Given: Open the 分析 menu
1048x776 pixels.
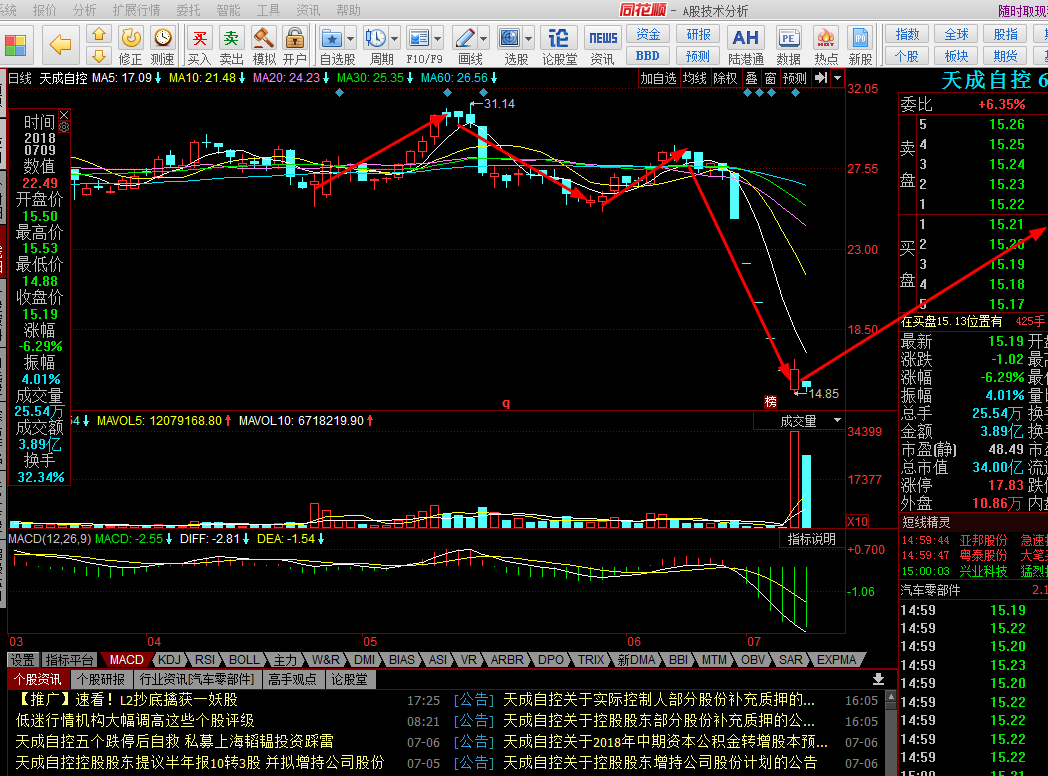Looking at the screenshot, I should [85, 10].
